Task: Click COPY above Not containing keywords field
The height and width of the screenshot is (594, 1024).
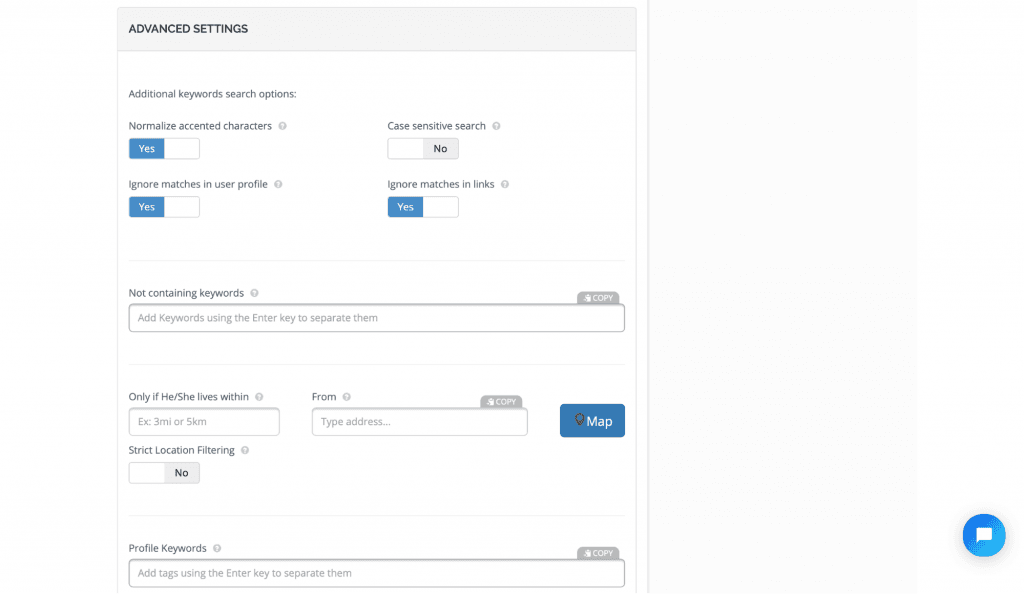Action: [598, 298]
